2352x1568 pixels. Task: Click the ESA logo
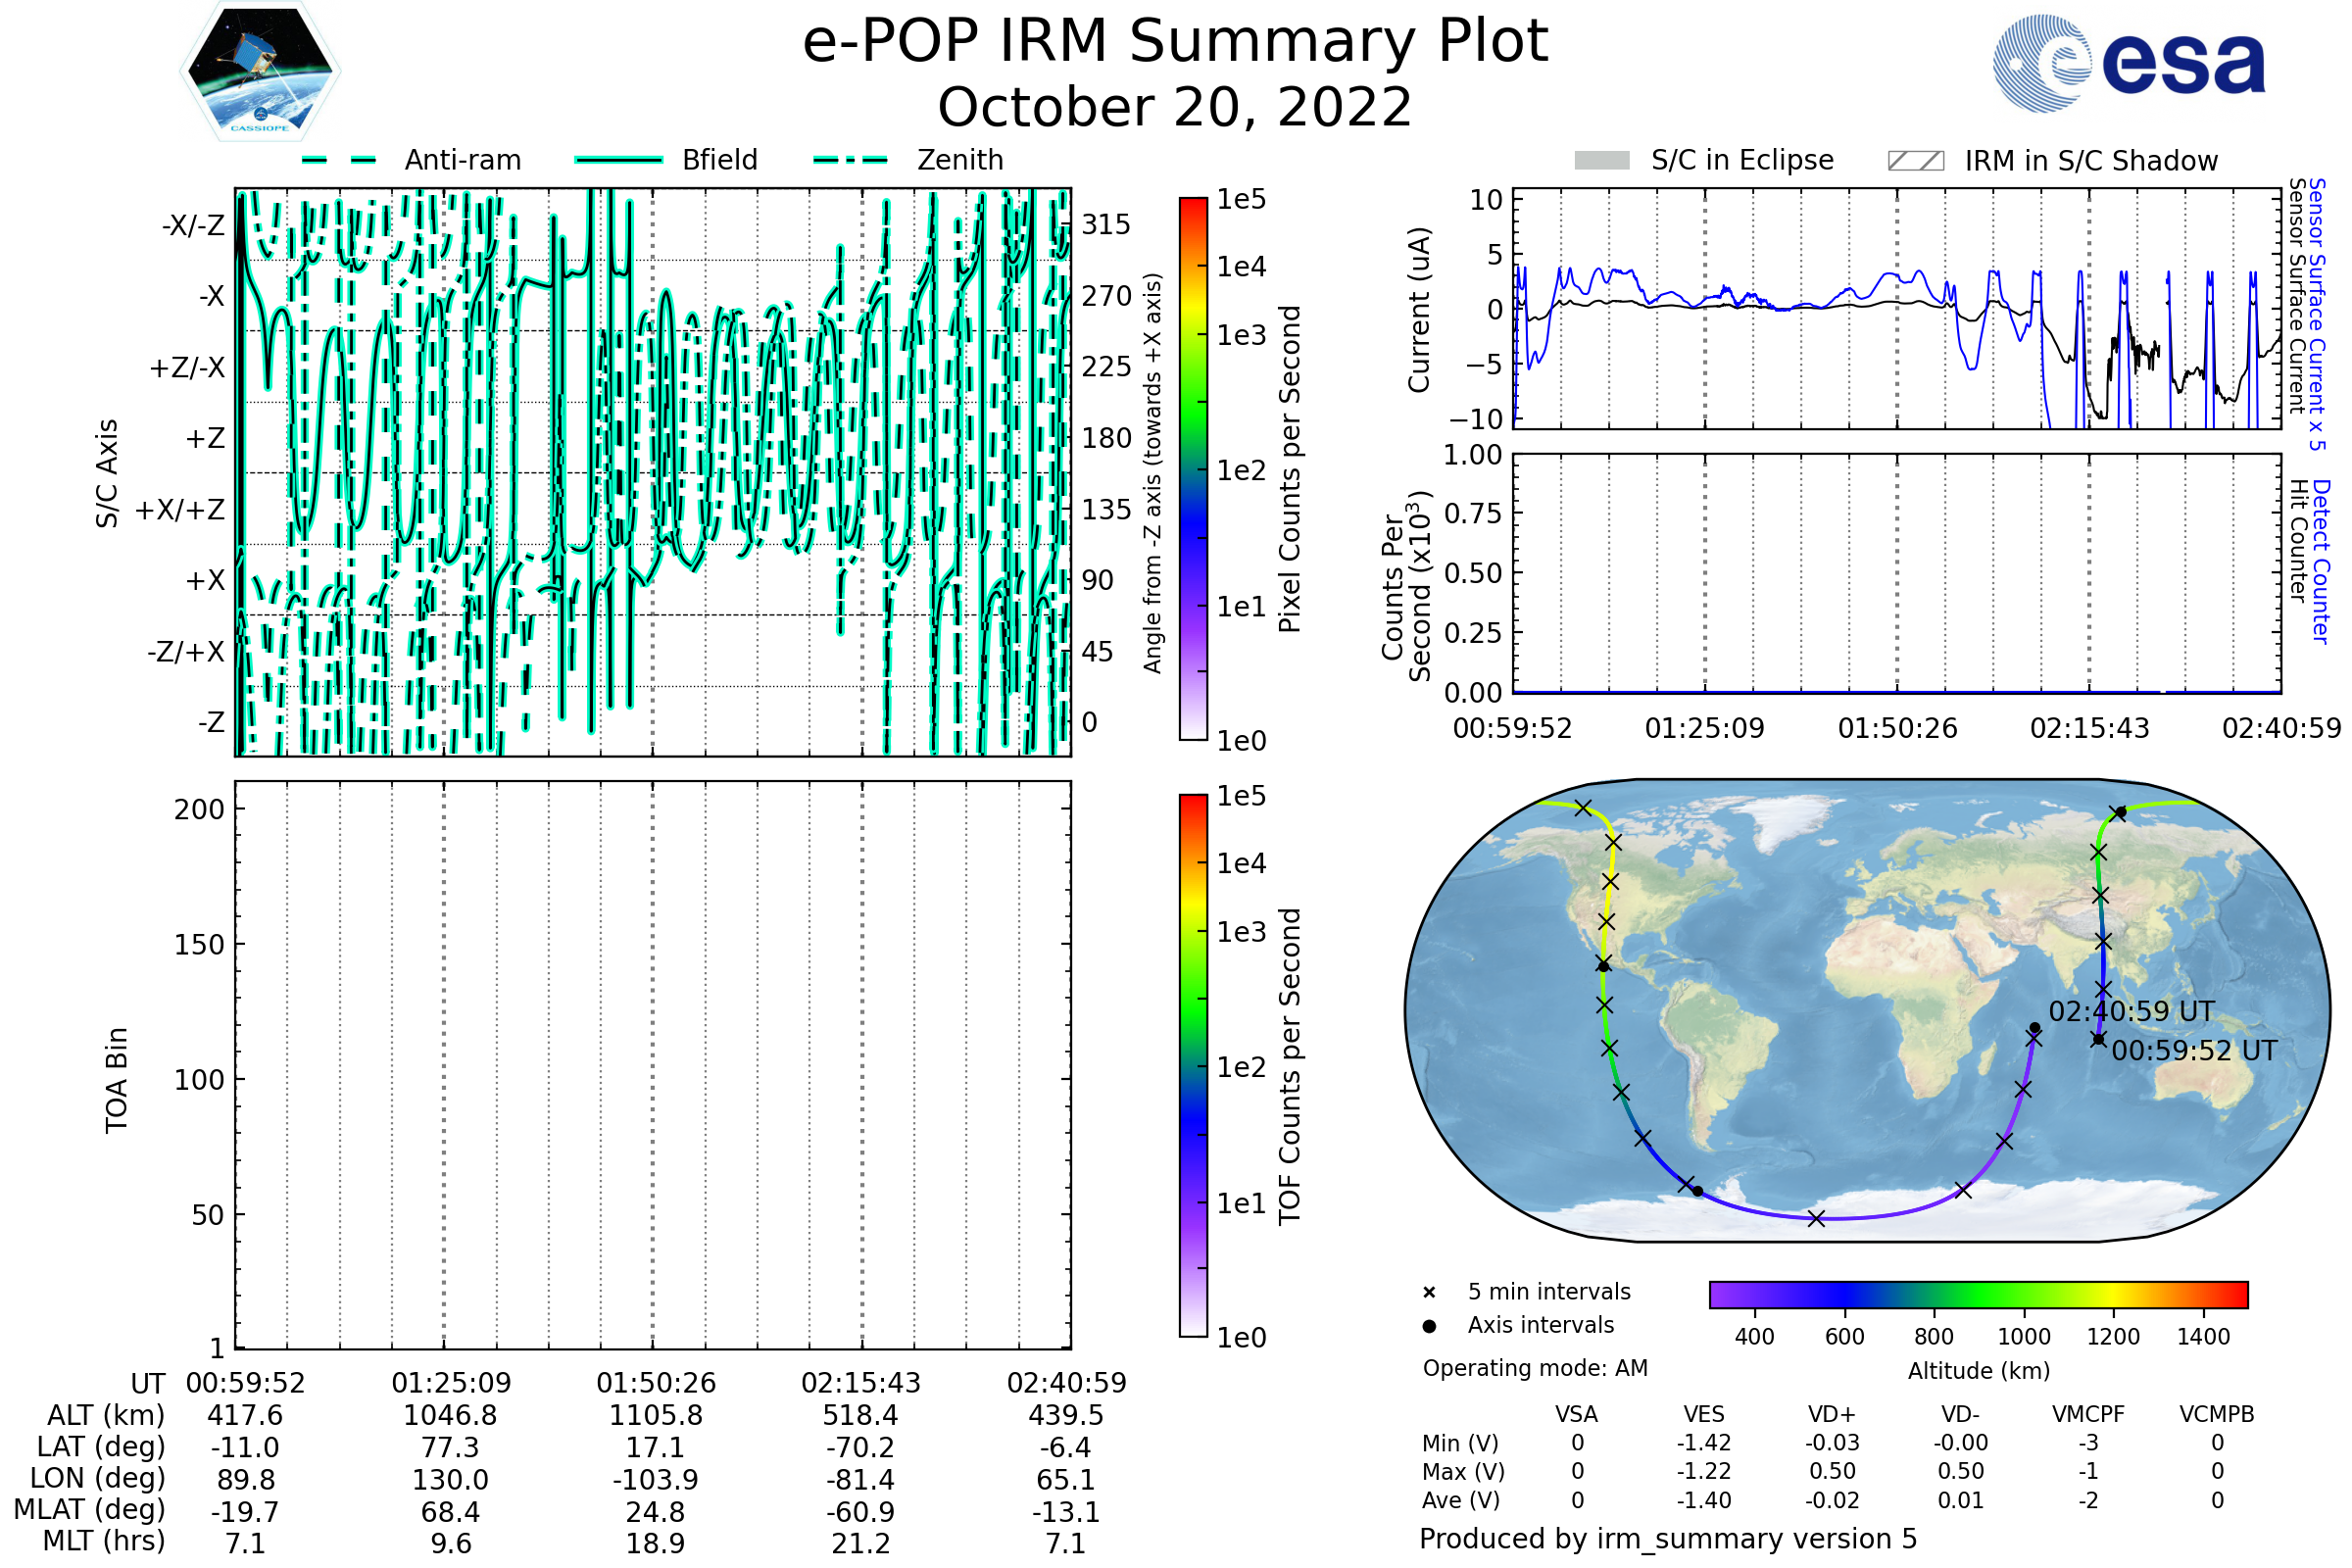pyautogui.click(x=2129, y=63)
